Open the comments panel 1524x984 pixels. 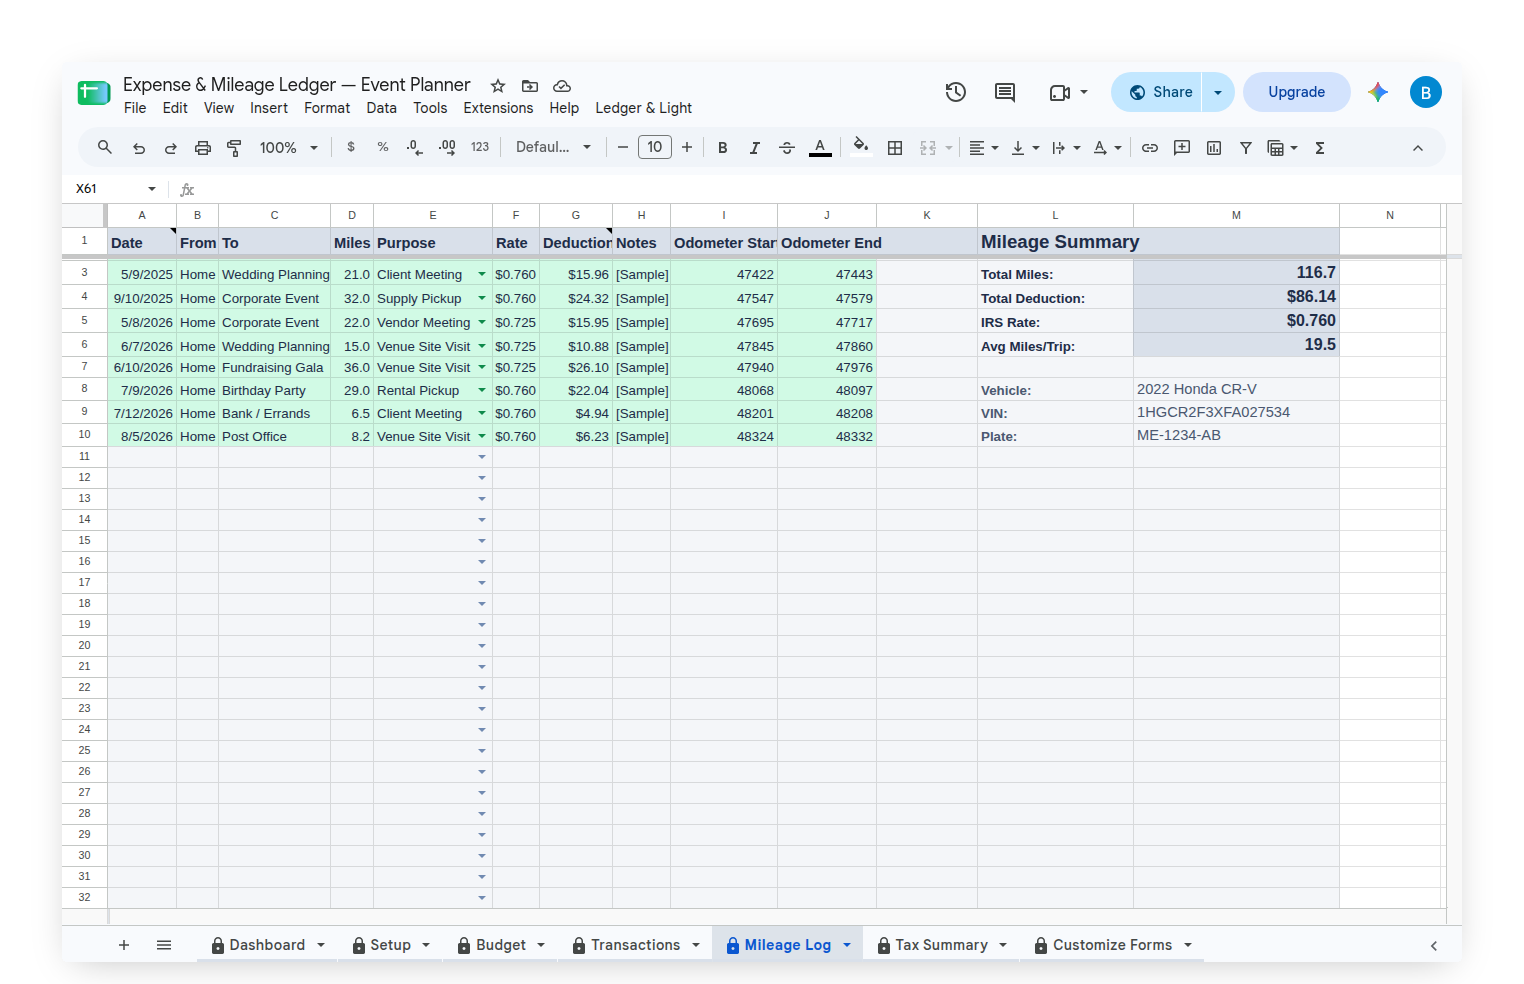[x=1005, y=92]
